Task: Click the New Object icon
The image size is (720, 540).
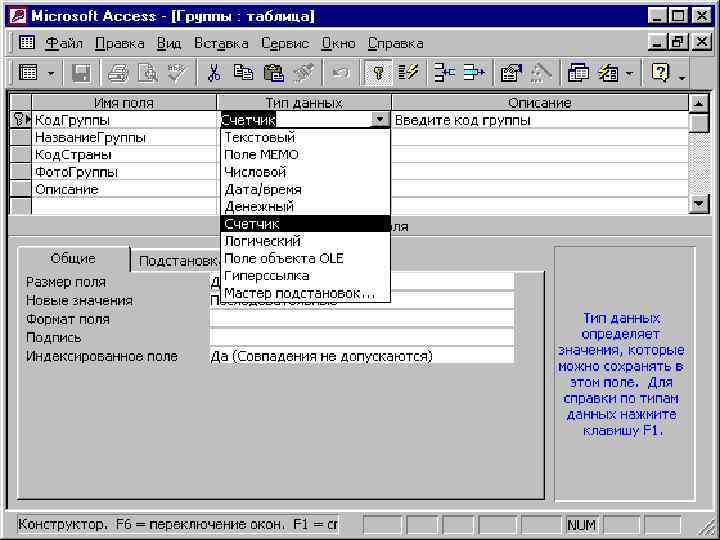Action: click(x=609, y=73)
